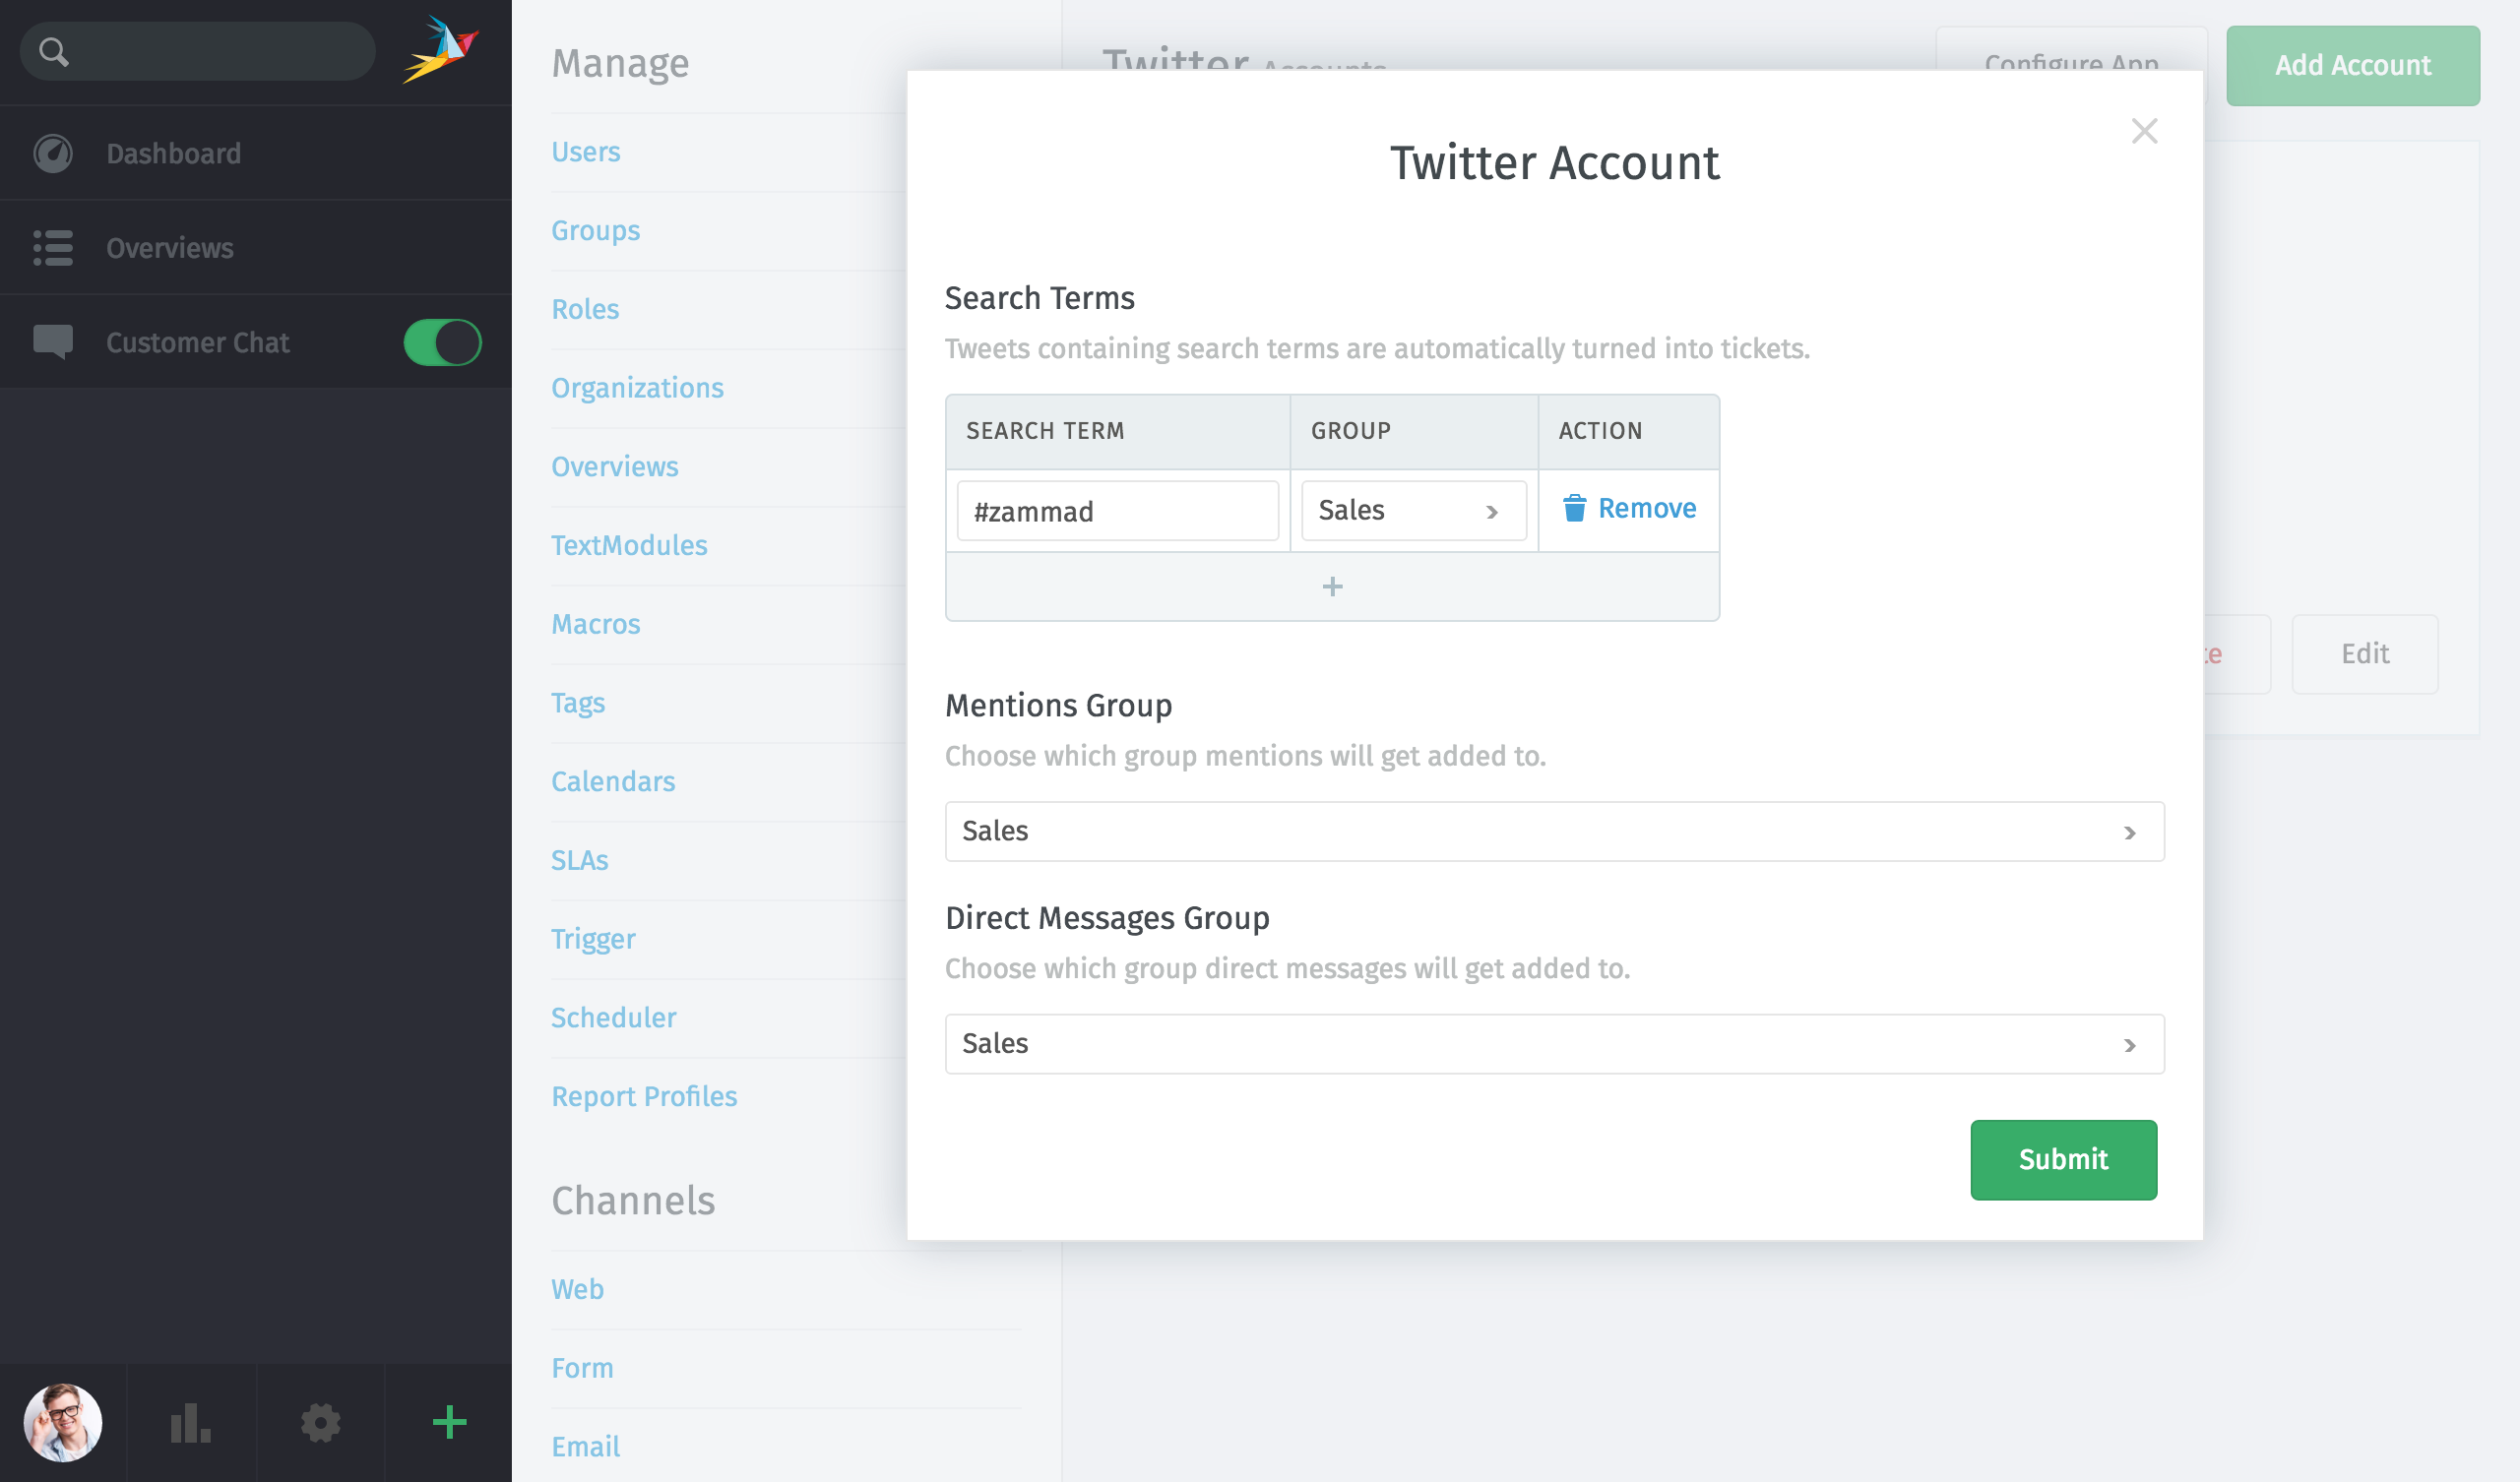Image resolution: width=2520 pixels, height=1482 pixels.
Task: Open Report Profiles page
Action: point(644,1096)
